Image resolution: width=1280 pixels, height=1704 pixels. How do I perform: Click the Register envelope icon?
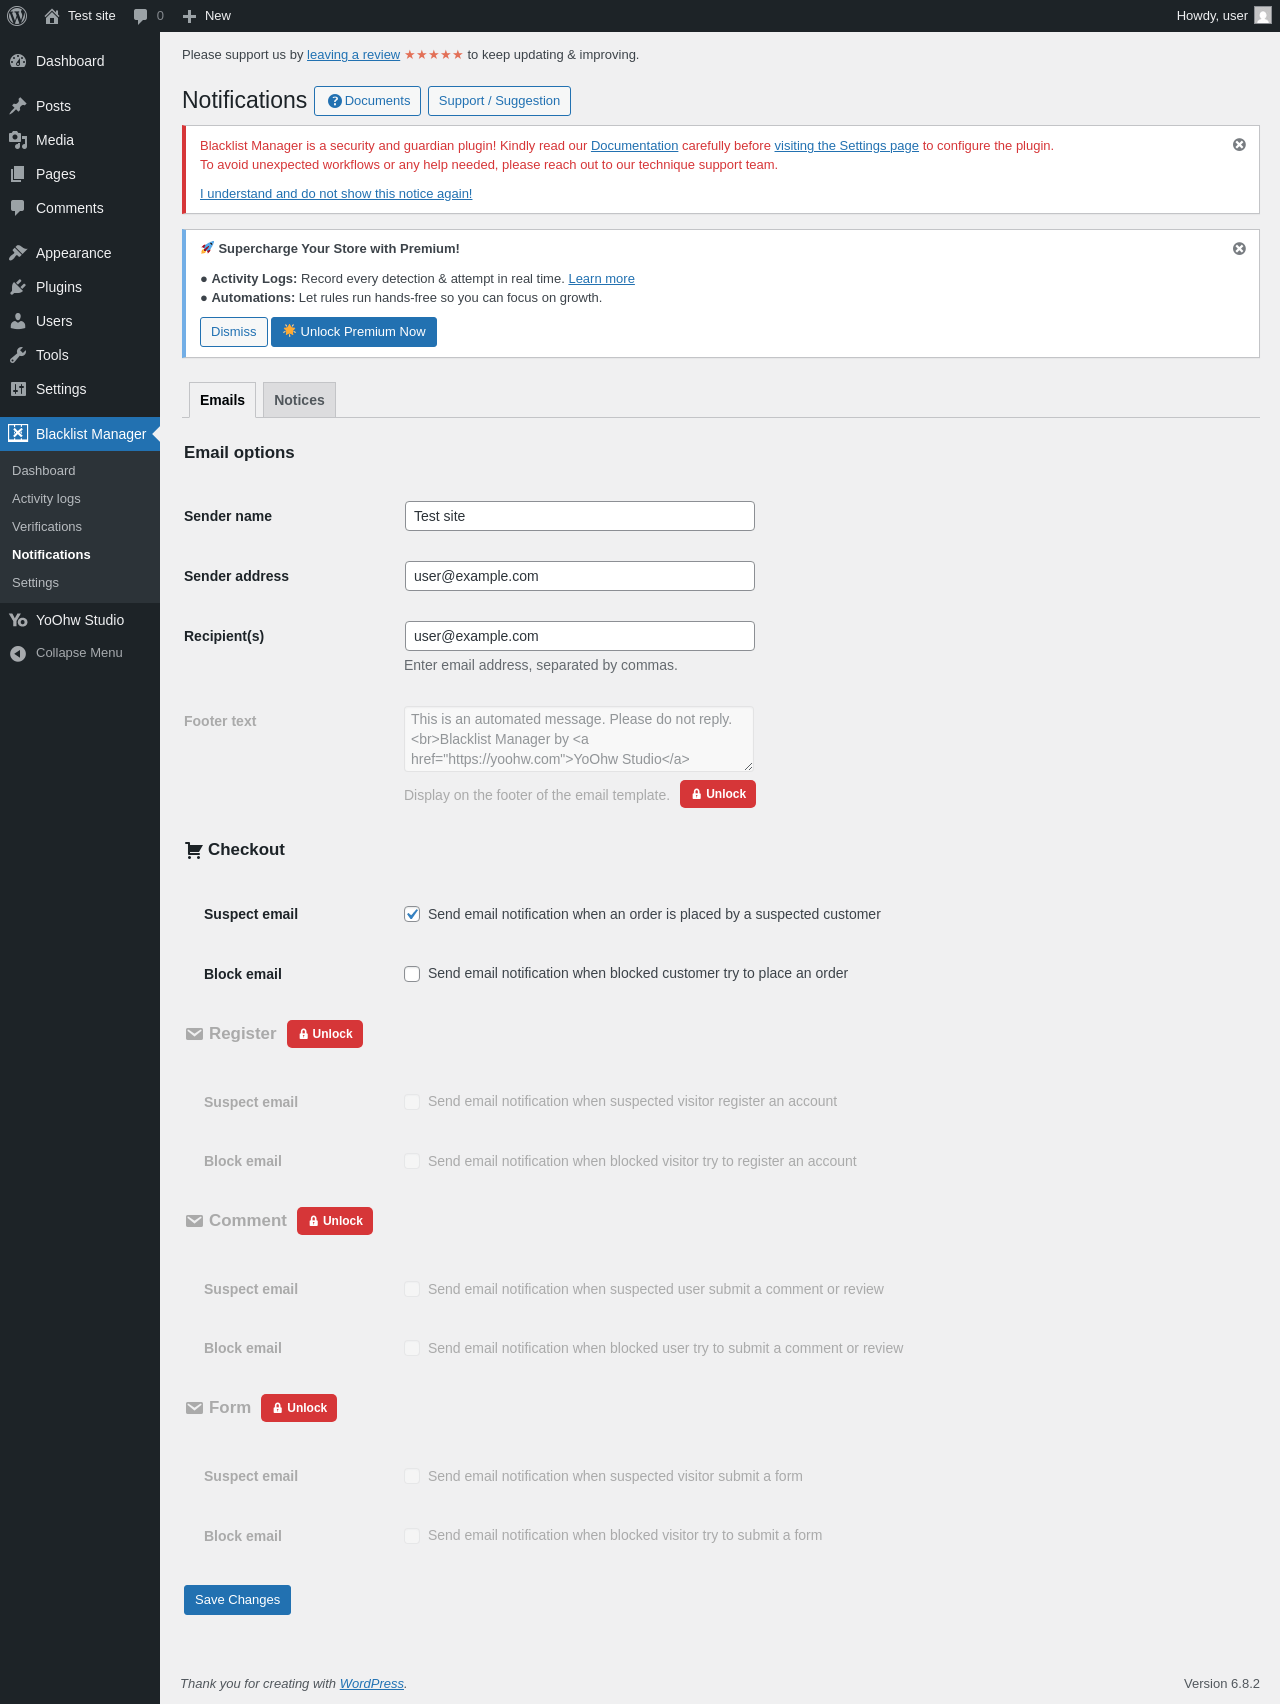click(194, 1034)
